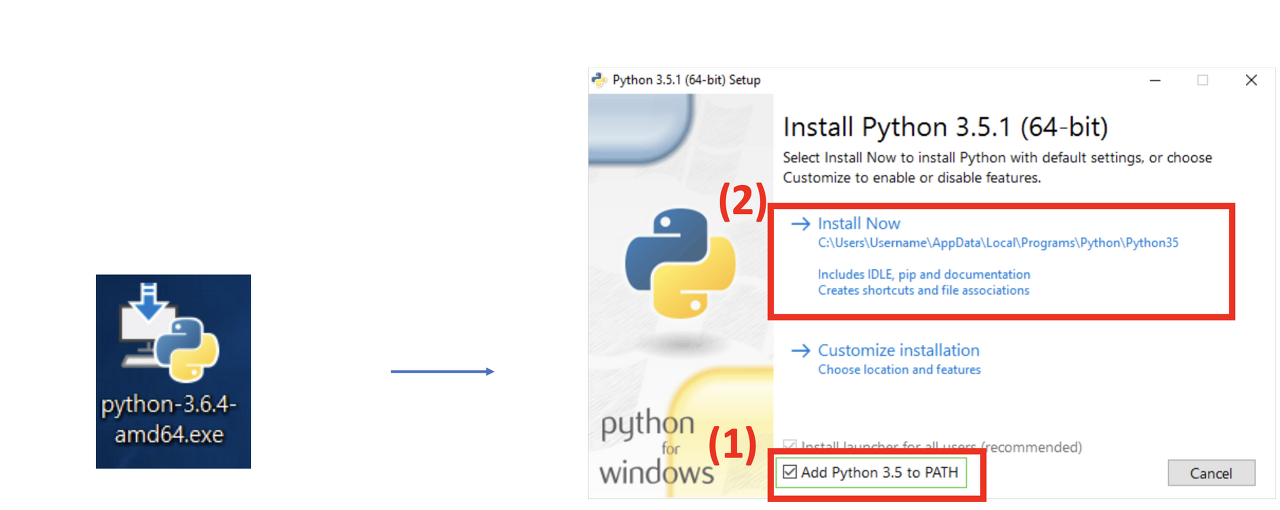1280x510 pixels.
Task: Close the Python Setup window
Action: 1250,80
